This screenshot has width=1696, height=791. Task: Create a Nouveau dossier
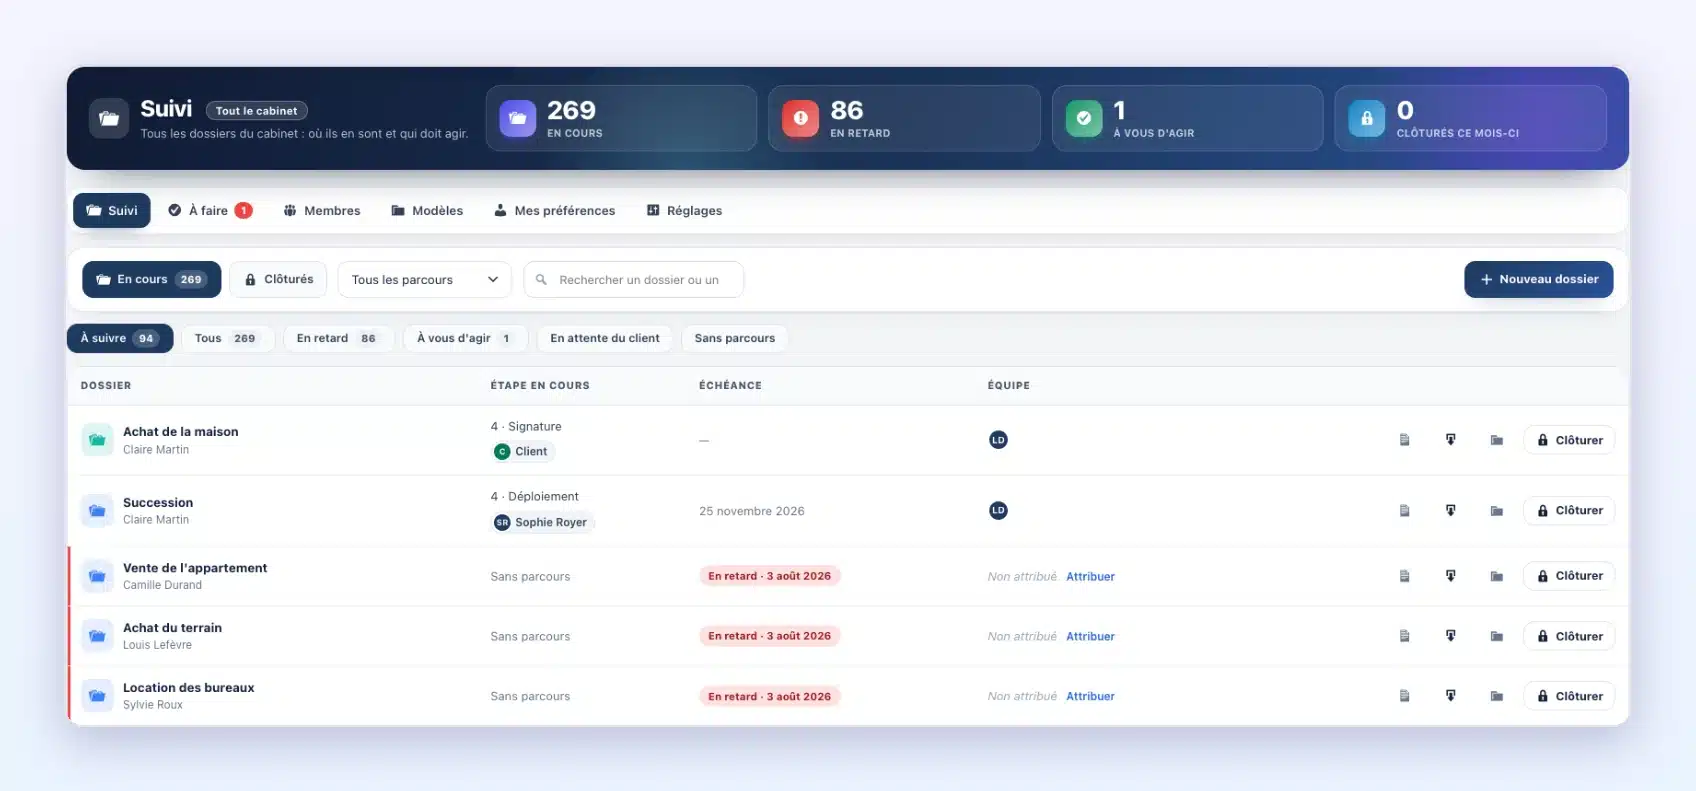[1539, 280]
